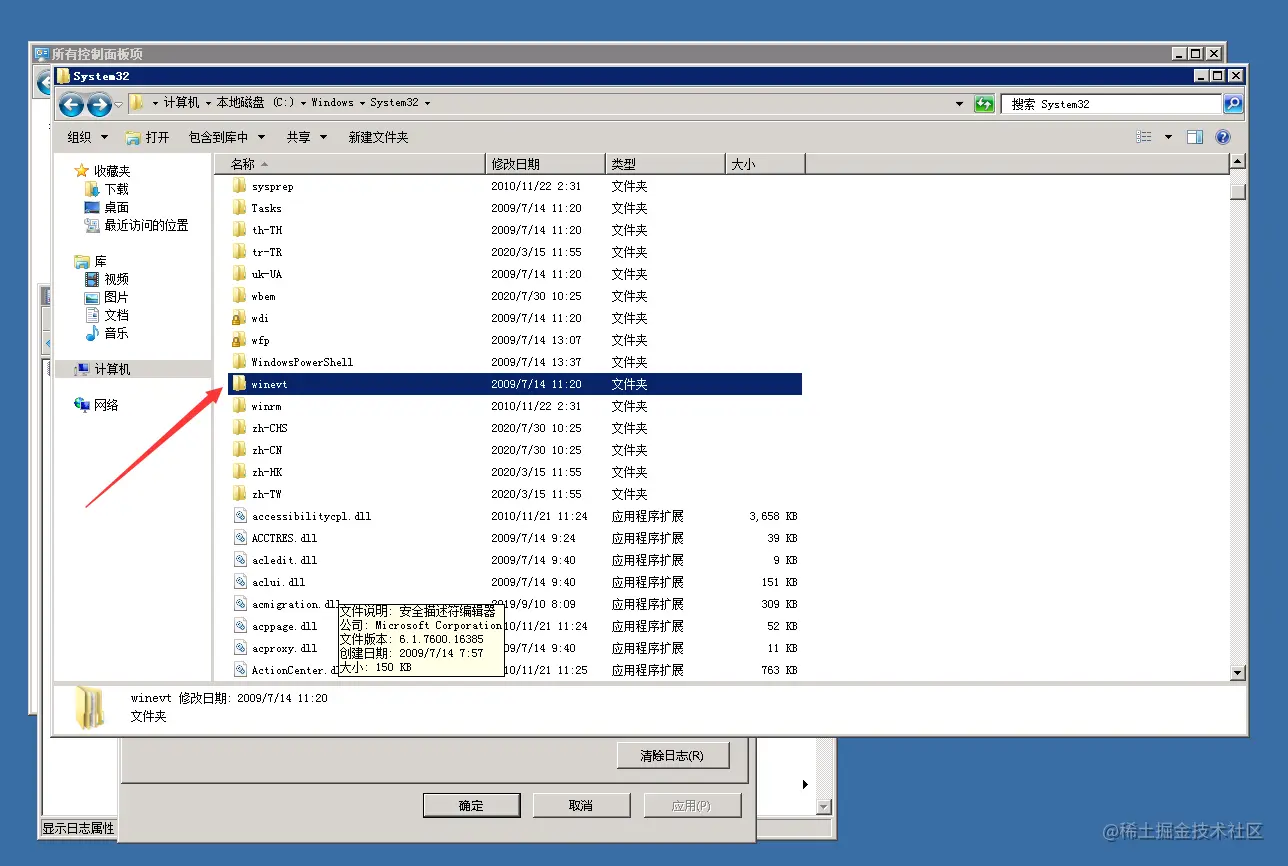
Task: Open the 音乐 library
Action: [107, 333]
